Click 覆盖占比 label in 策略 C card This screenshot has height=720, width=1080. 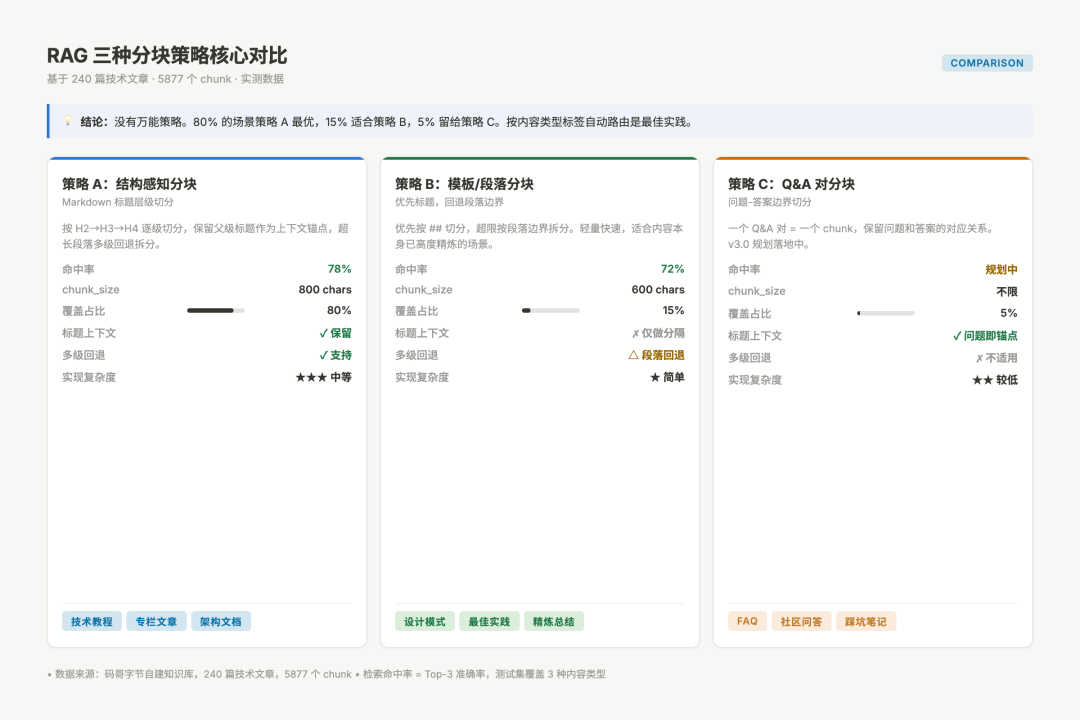(x=749, y=313)
